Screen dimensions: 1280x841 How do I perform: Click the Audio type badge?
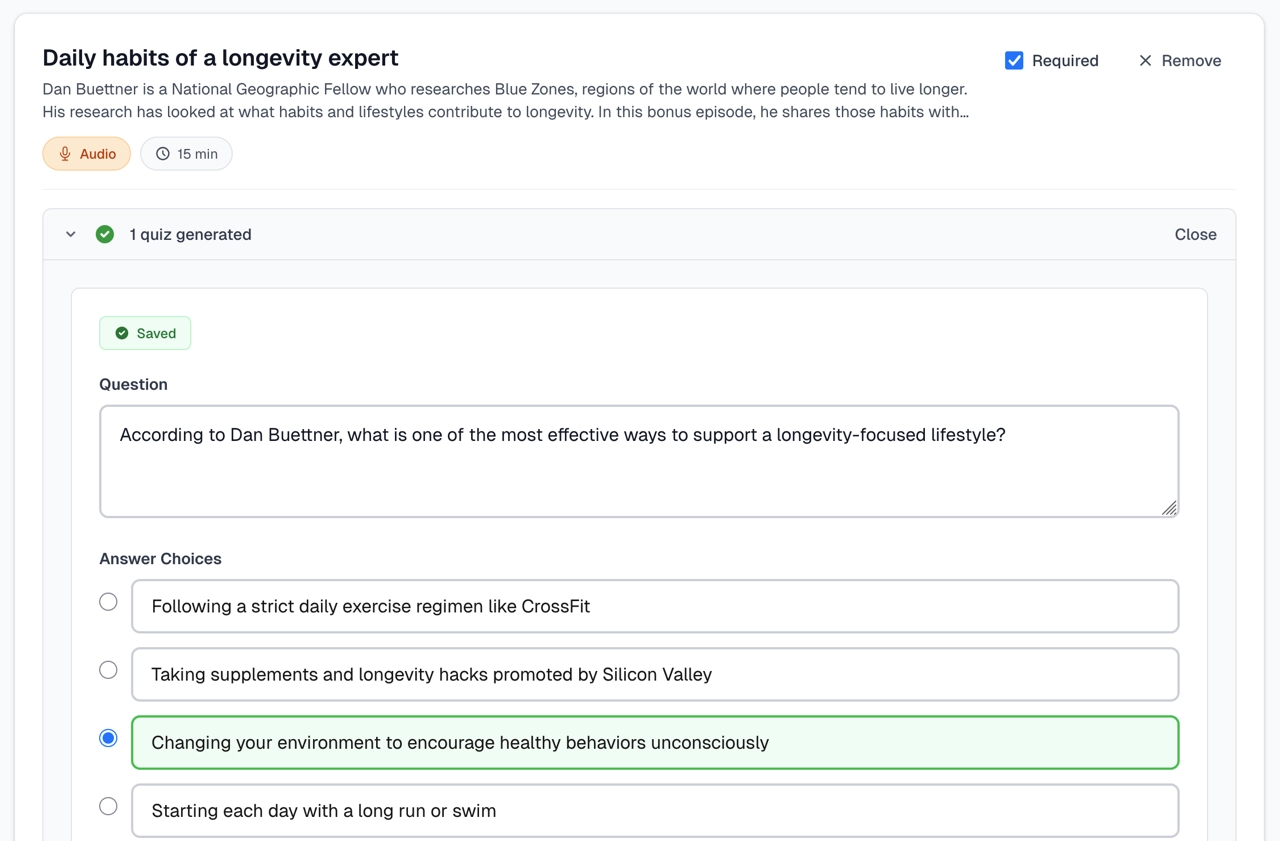tap(87, 154)
